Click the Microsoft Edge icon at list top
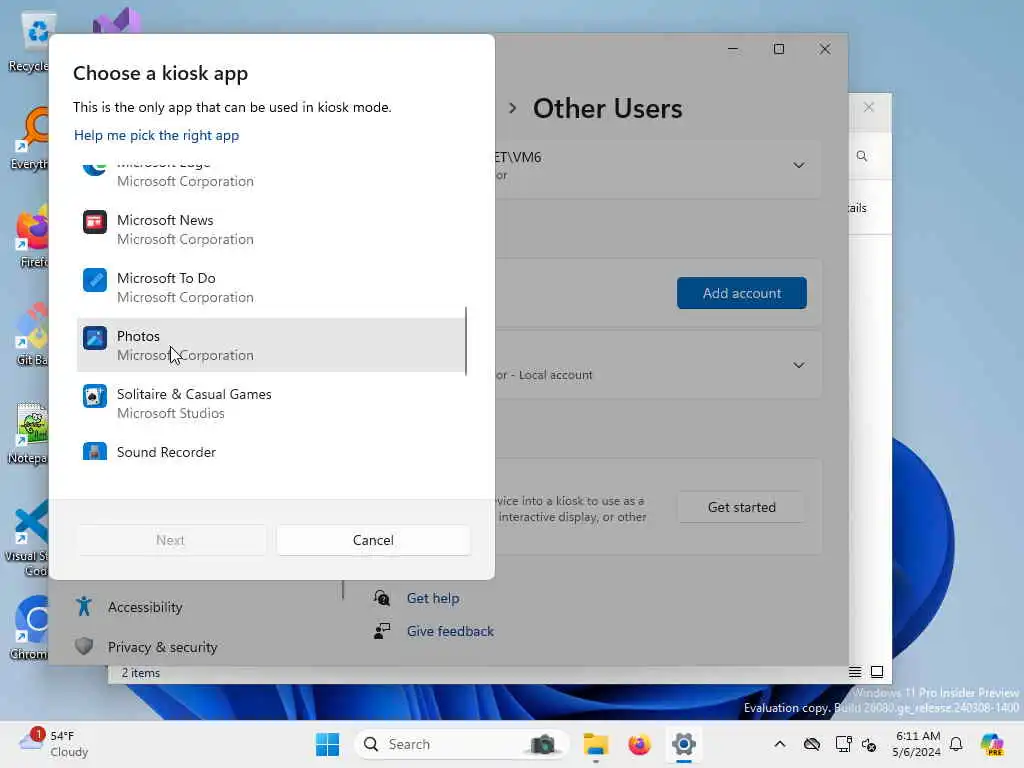Image resolution: width=1024 pixels, height=768 pixels. (95, 168)
